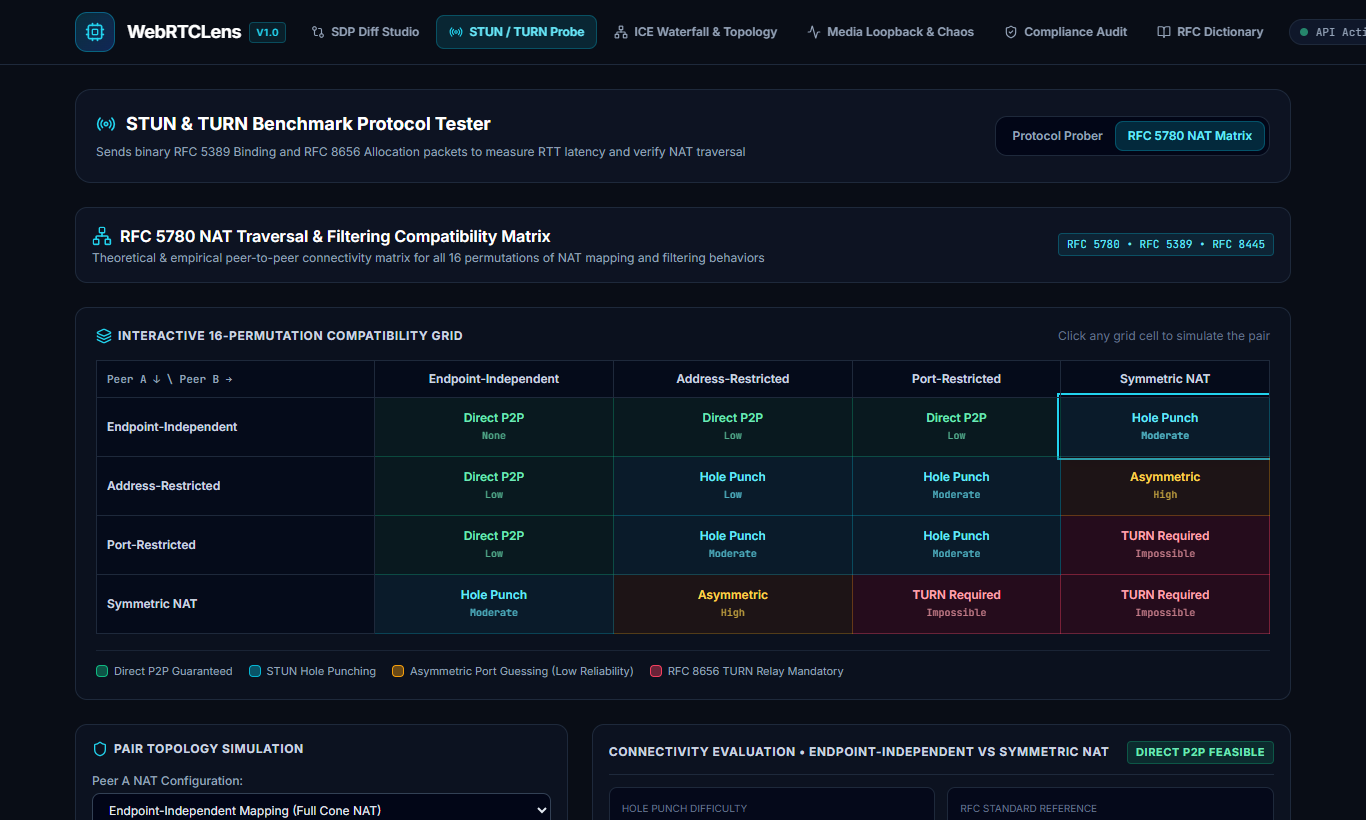Select Symmetric NAT row Hole Punch Moderate cell

[x=494, y=604]
